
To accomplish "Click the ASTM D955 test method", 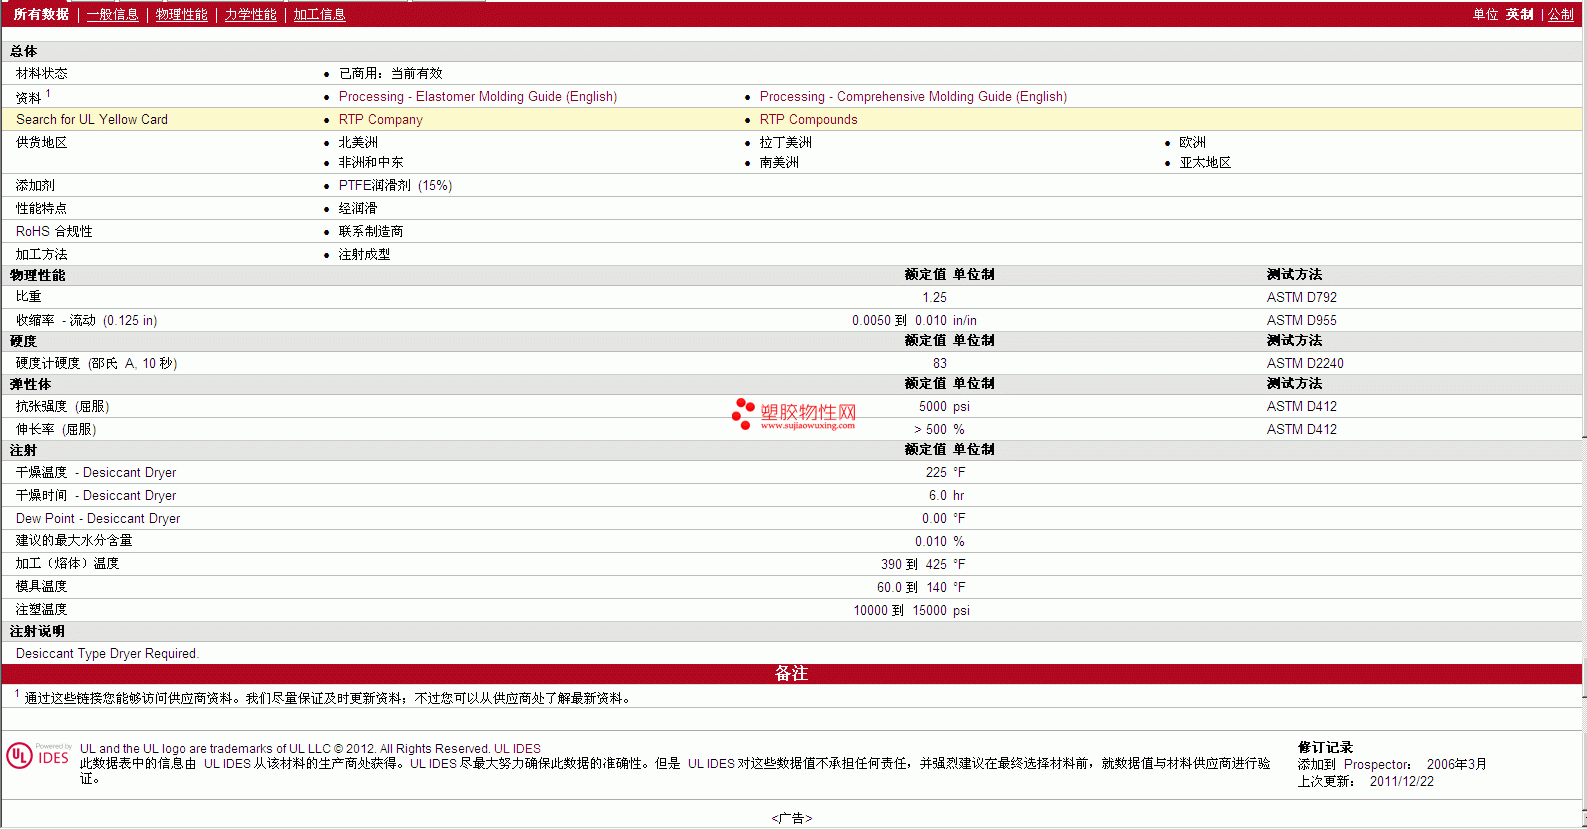I will (x=1302, y=320).
